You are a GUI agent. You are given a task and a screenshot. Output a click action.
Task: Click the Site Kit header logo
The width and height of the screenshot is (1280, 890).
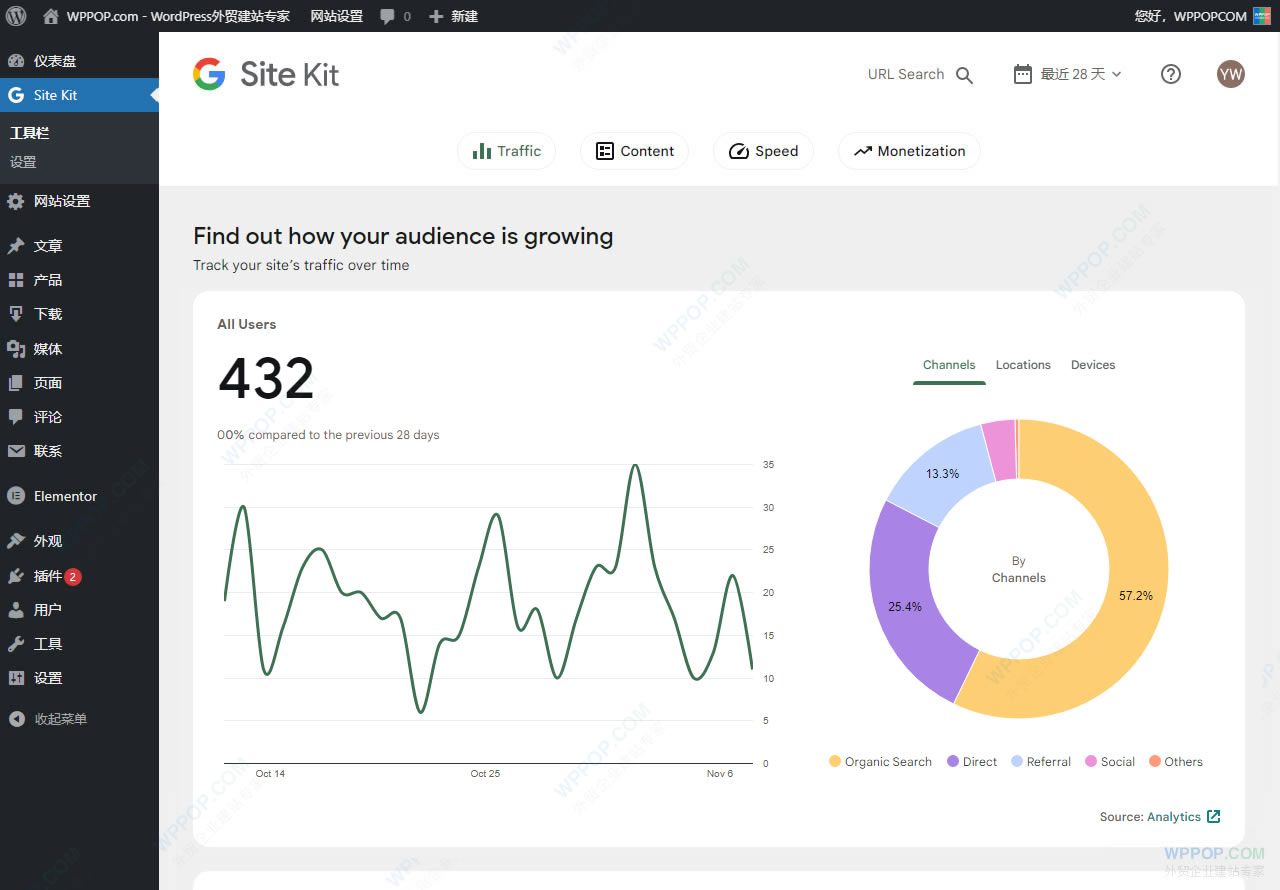266,74
